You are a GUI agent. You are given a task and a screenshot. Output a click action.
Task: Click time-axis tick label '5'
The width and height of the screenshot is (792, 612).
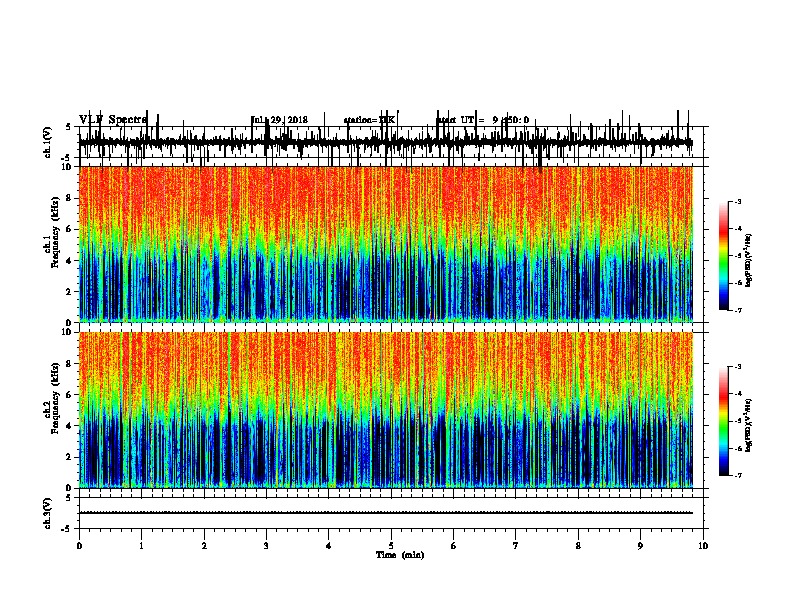pyautogui.click(x=391, y=546)
